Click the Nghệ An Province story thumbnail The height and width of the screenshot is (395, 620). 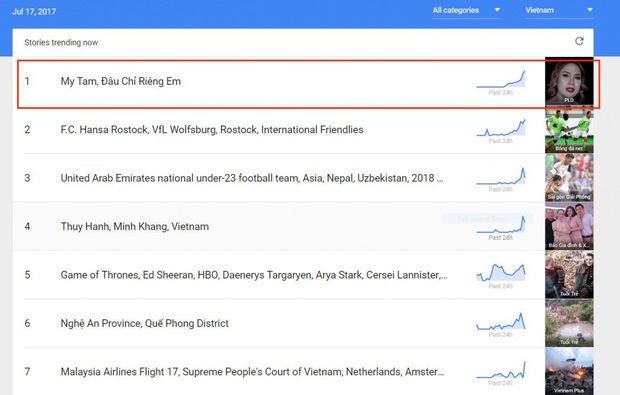(x=569, y=323)
